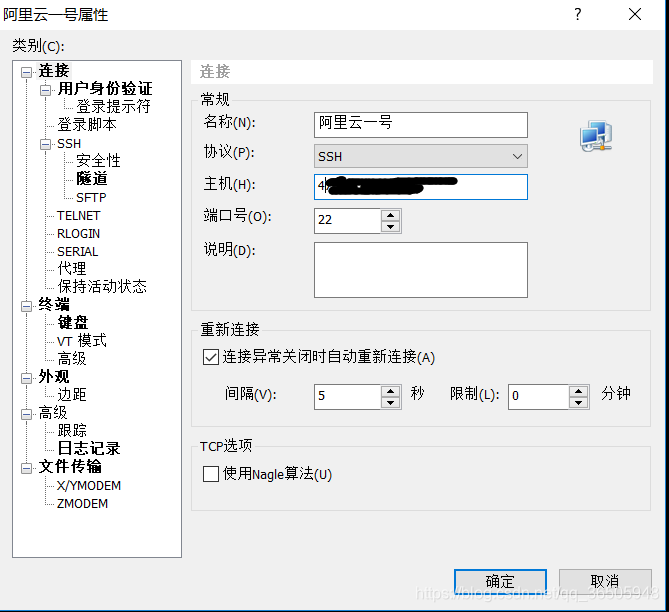This screenshot has height=612, width=669.
Task: Select 边距 tree item
Action: [72, 395]
